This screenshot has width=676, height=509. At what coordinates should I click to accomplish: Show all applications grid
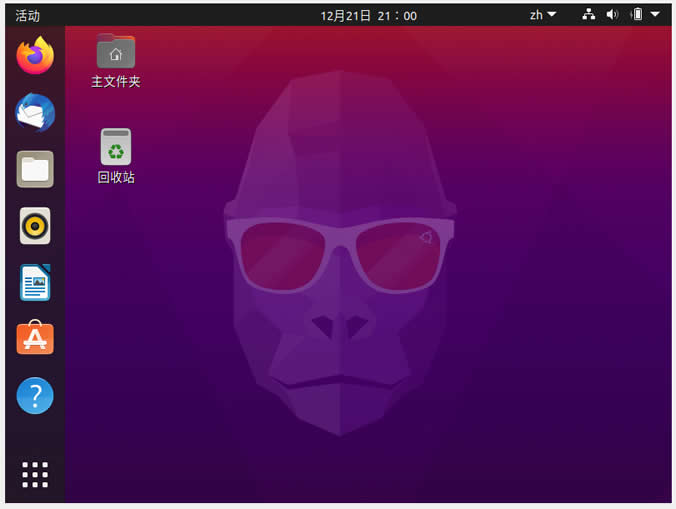point(35,475)
